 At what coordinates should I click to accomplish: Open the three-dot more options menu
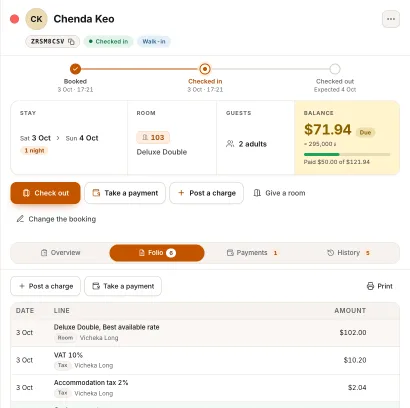(x=391, y=19)
